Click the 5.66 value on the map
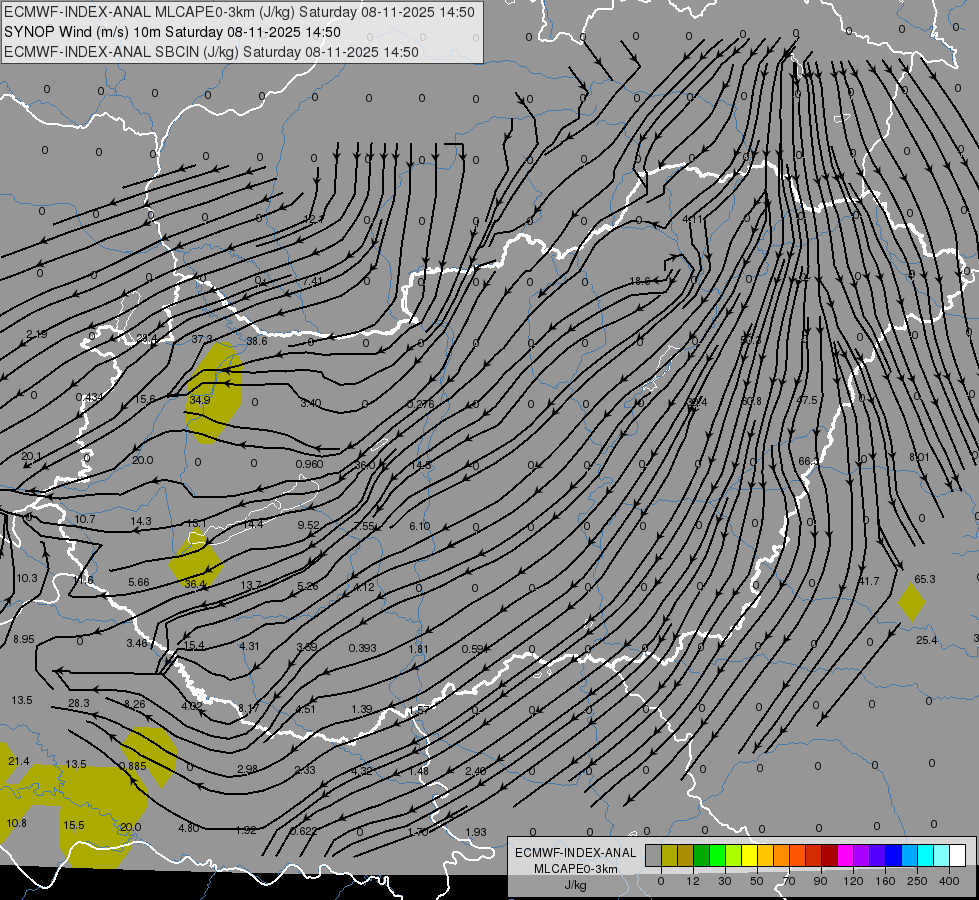979x900 pixels. pyautogui.click(x=139, y=582)
